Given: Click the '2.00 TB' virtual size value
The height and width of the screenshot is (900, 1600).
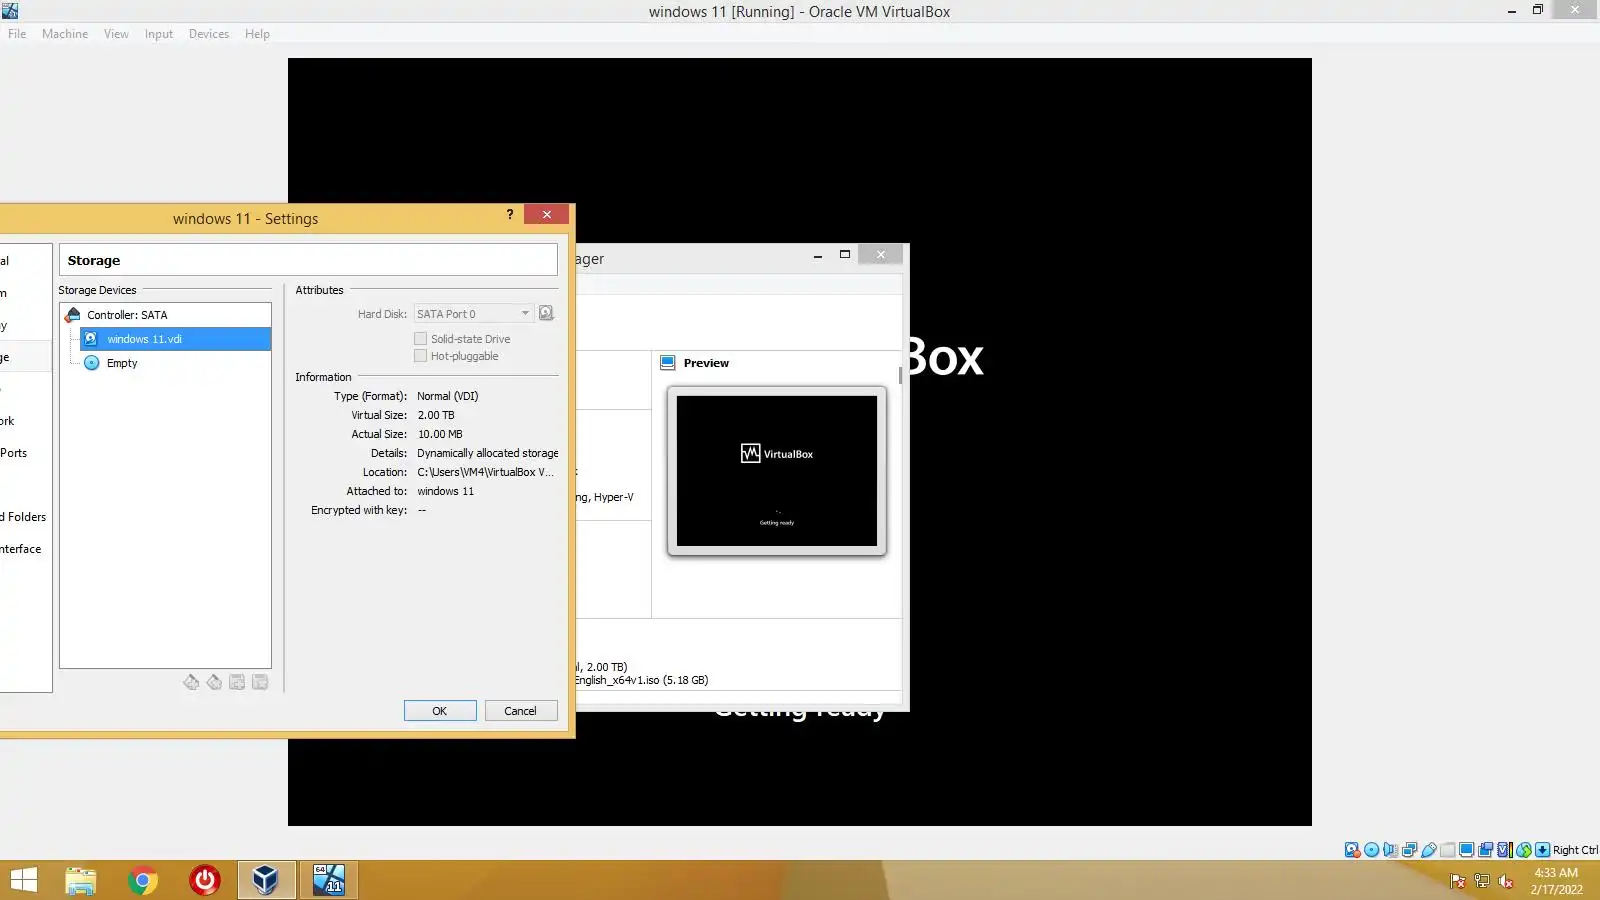Looking at the screenshot, I should tap(436, 415).
